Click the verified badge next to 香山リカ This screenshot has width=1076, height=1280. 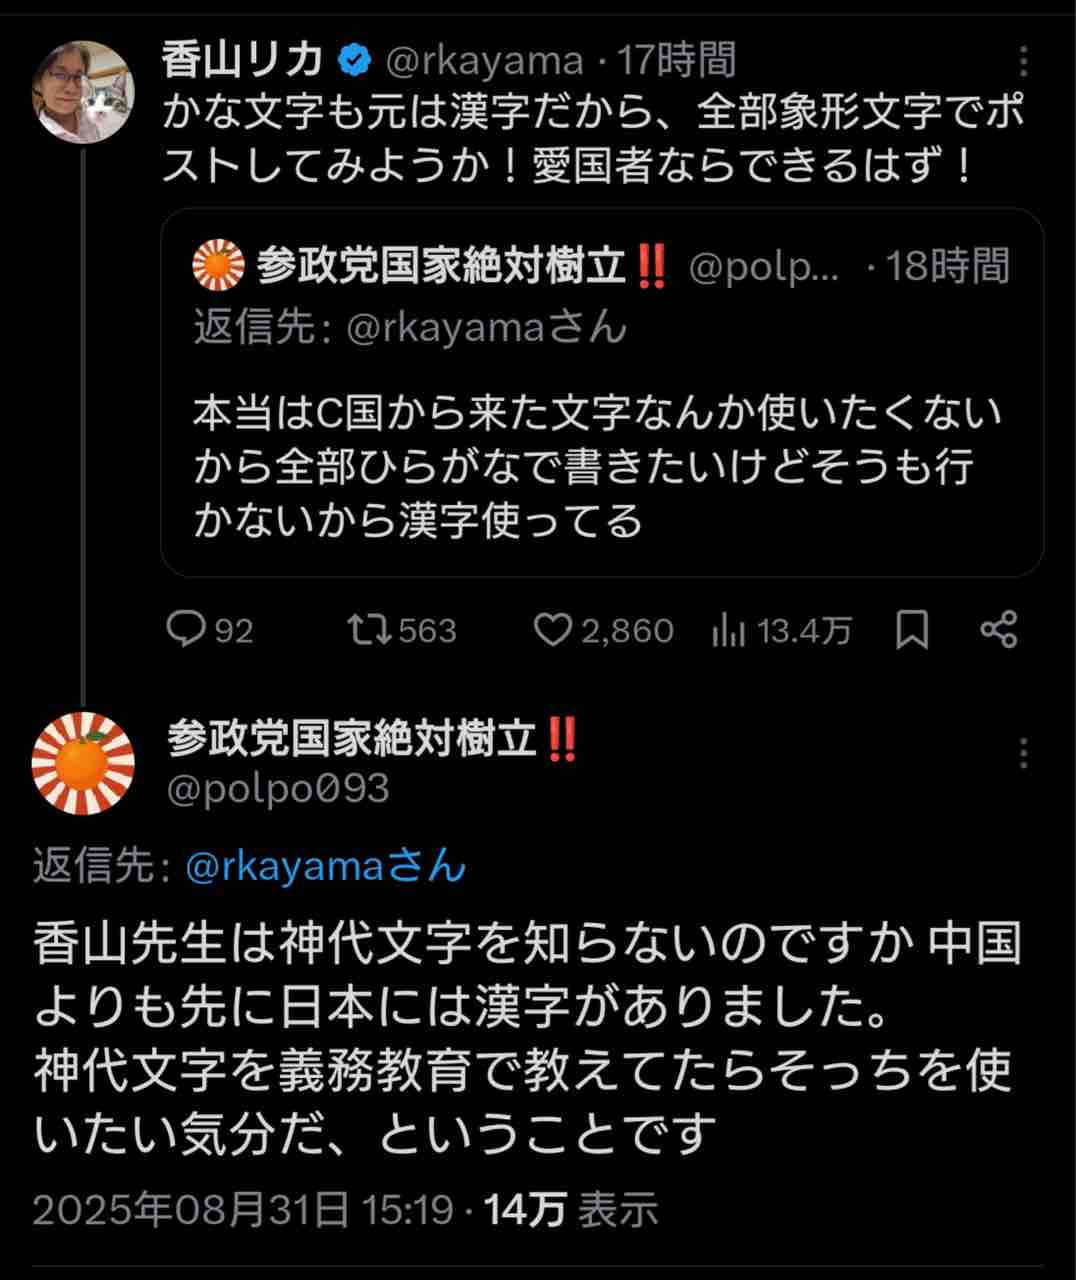[x=353, y=61]
